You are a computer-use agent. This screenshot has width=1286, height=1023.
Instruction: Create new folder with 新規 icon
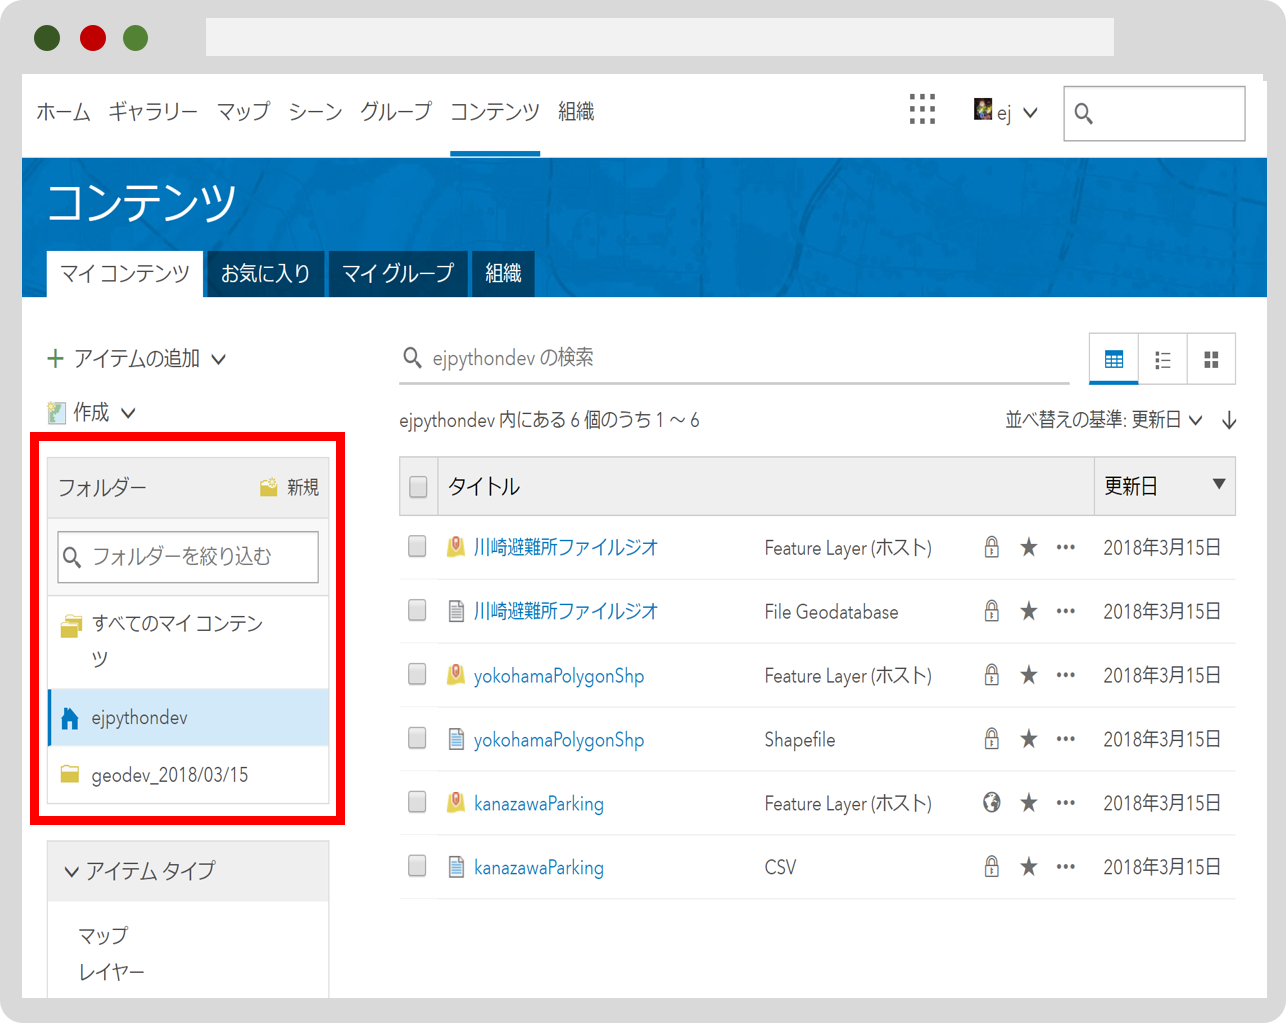pyautogui.click(x=289, y=487)
